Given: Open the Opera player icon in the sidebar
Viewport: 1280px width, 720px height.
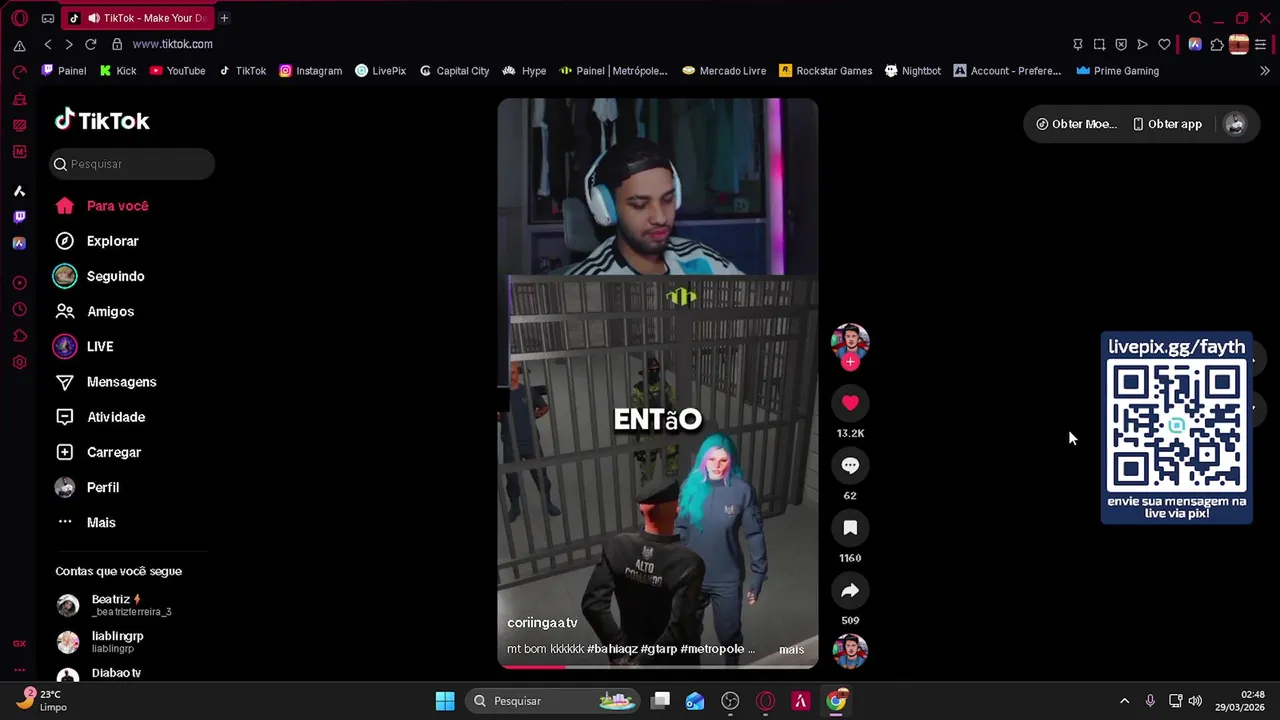Looking at the screenshot, I should pyautogui.click(x=19, y=283).
